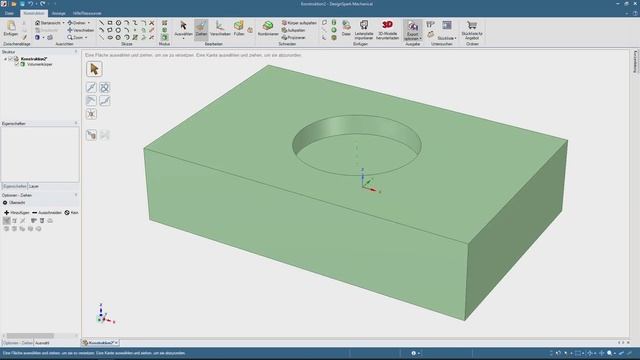Image resolution: width=640 pixels, height=360 pixels.
Task: Collapse the Übersicht options section
Action: tap(5, 202)
